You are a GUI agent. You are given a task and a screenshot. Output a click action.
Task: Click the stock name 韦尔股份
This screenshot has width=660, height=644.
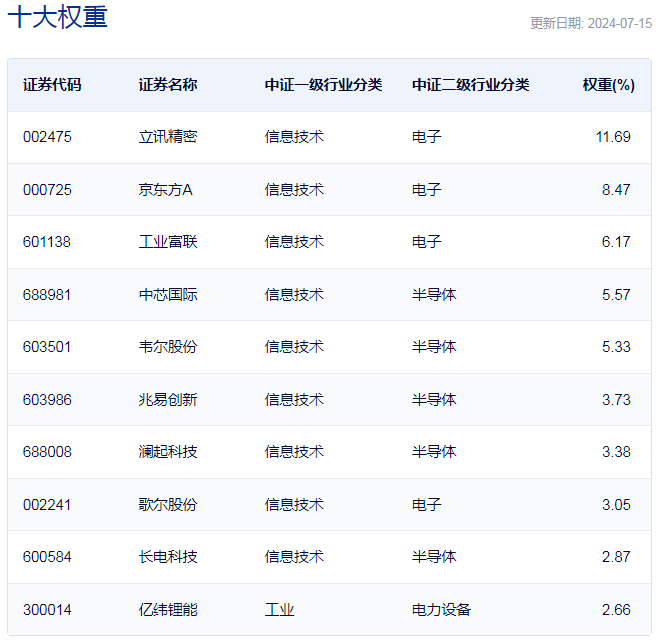tap(168, 347)
